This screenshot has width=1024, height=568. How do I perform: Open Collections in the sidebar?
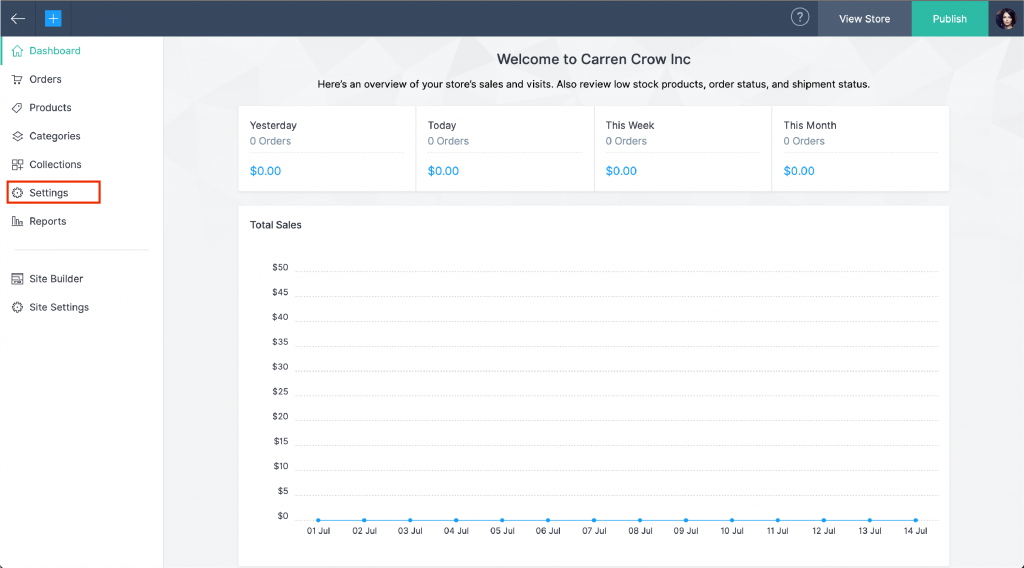[55, 164]
